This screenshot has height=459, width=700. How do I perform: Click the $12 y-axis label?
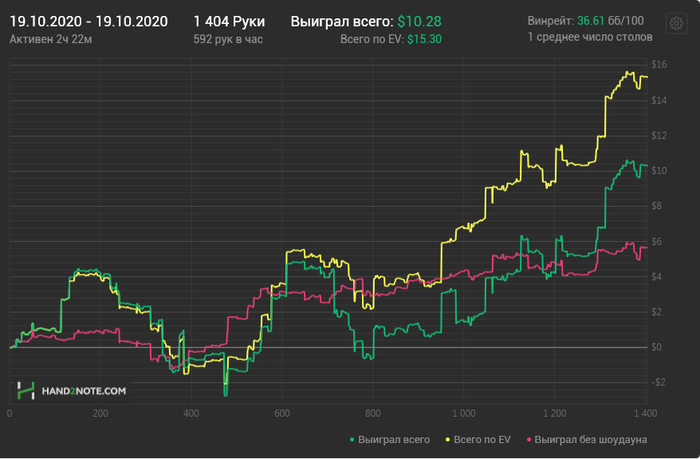[x=659, y=135]
